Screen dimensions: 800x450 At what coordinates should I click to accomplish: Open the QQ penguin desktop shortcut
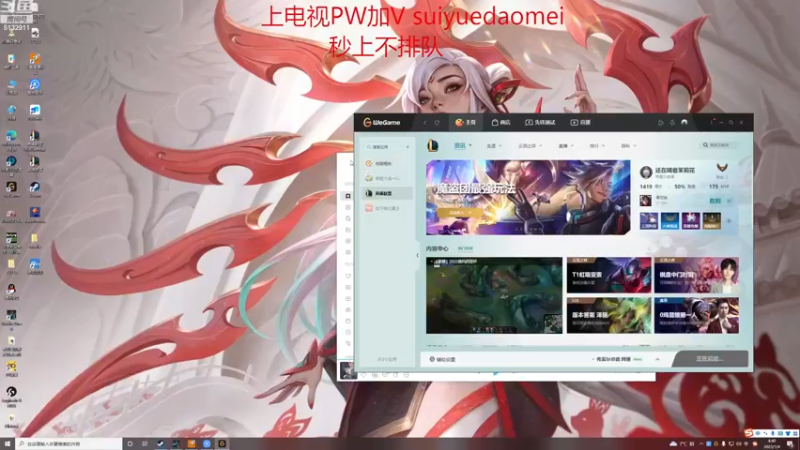click(x=11, y=292)
